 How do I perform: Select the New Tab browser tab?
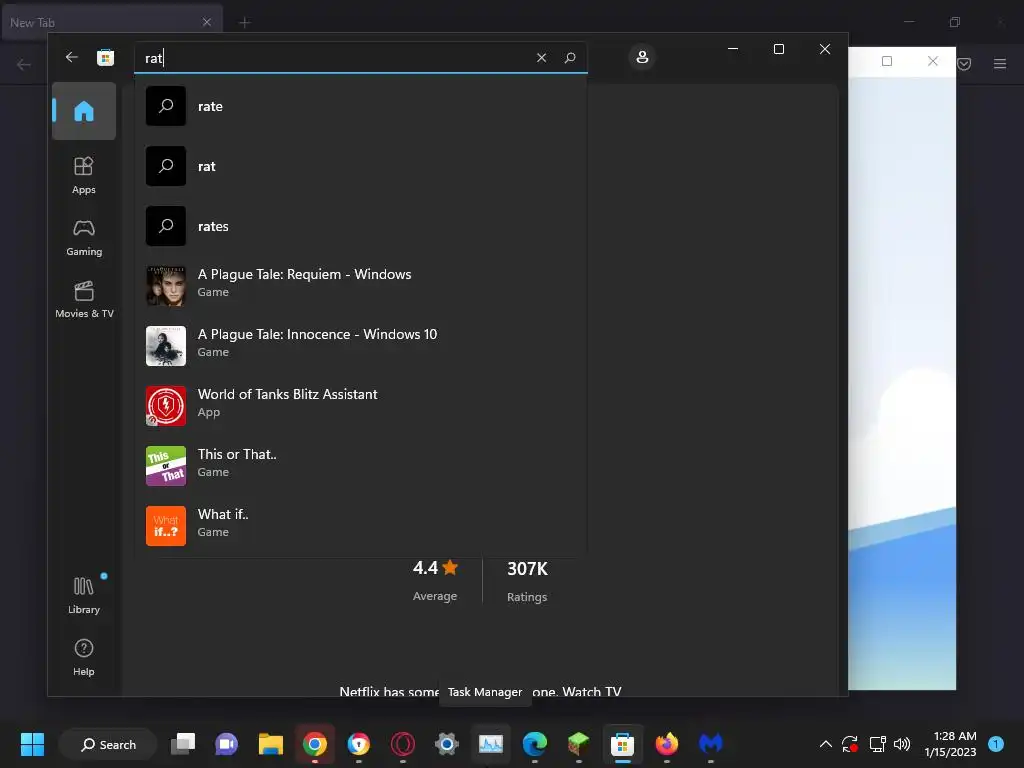coord(111,22)
